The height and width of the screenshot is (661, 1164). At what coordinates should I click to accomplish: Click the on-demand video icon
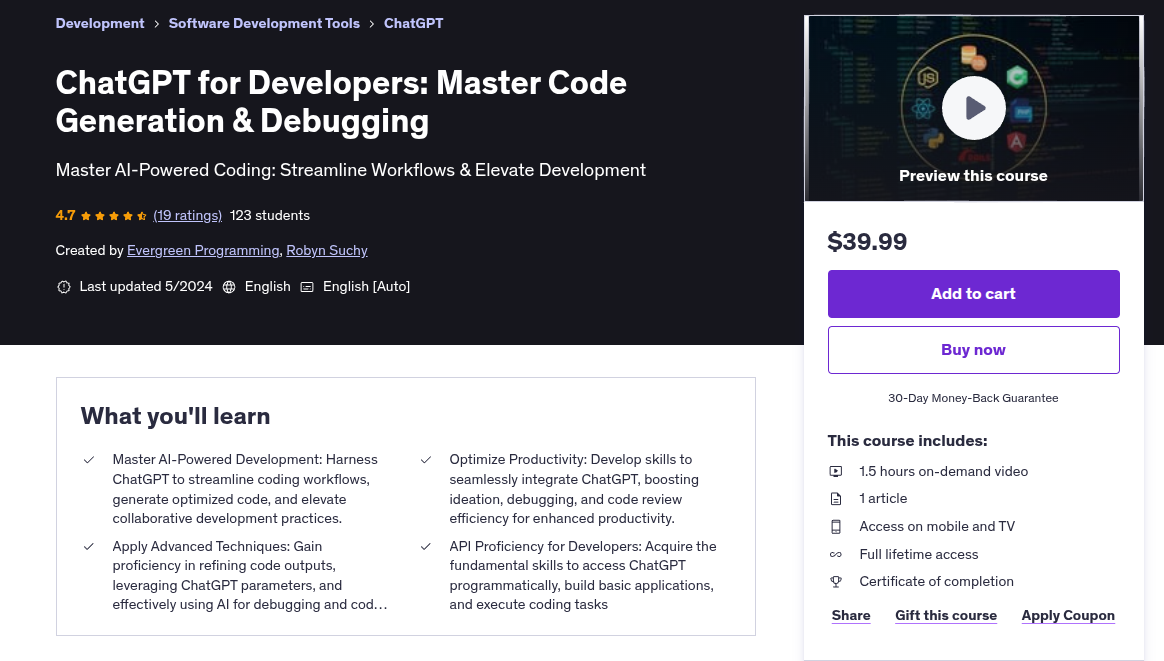click(x=836, y=472)
